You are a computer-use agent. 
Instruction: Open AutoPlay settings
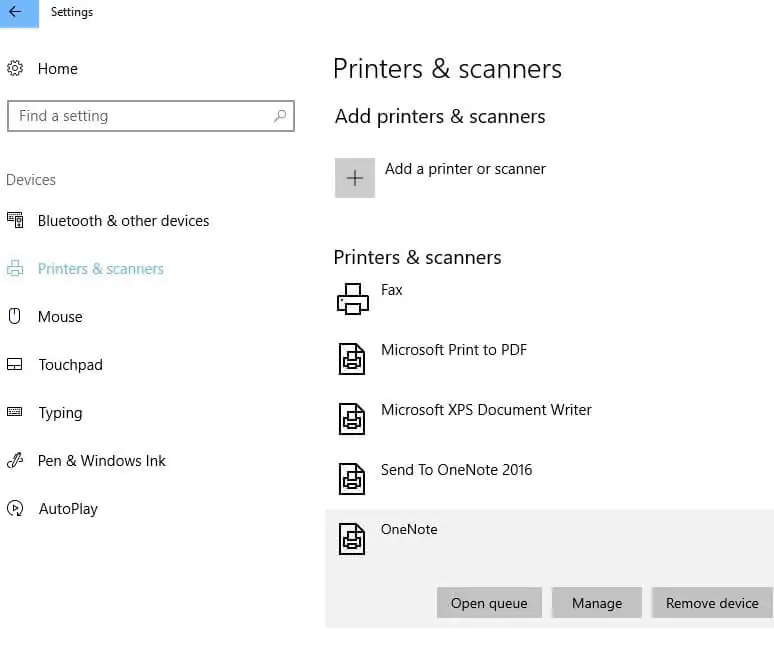click(x=68, y=509)
